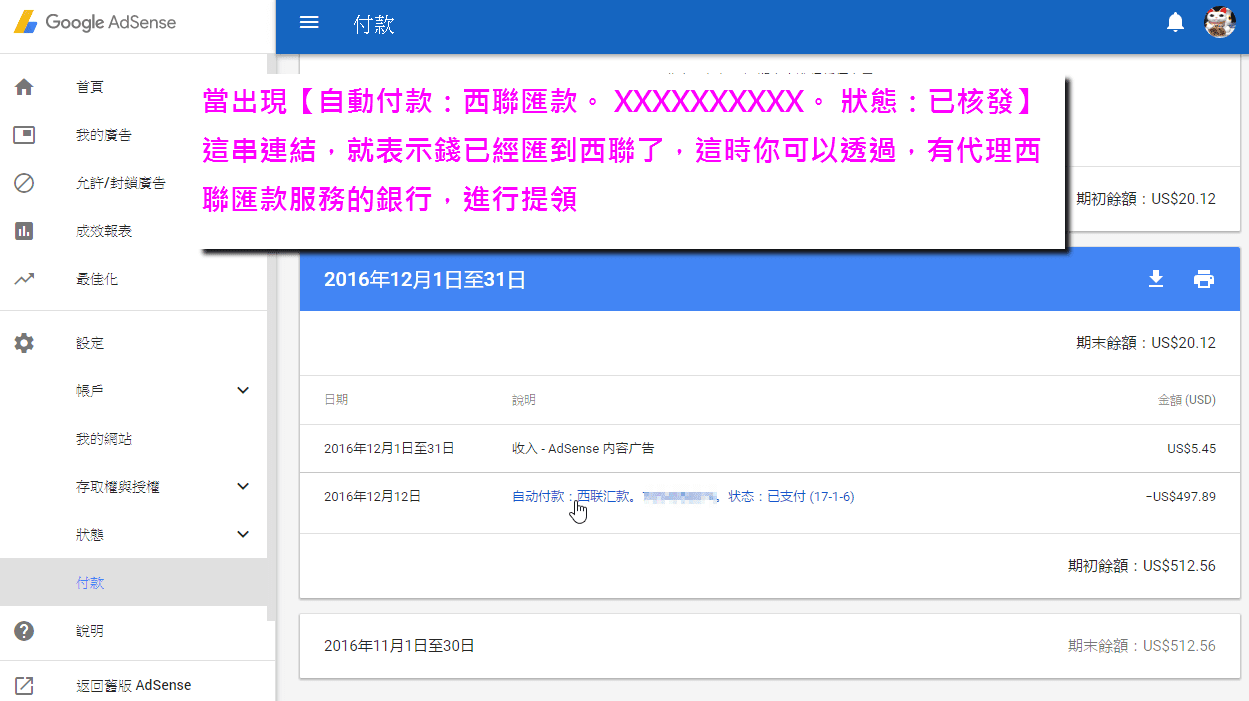Image resolution: width=1249 pixels, height=701 pixels.
Task: Click the 日期 column header
Action: [336, 400]
